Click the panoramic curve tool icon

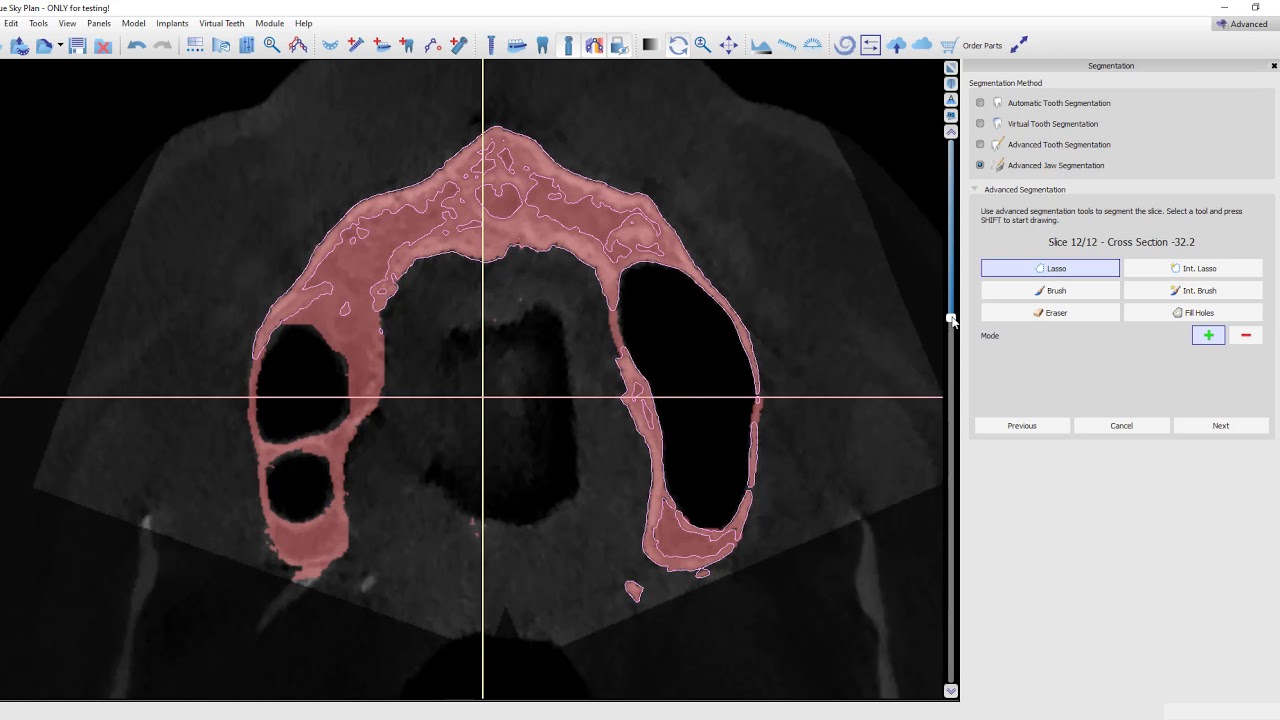(298, 45)
